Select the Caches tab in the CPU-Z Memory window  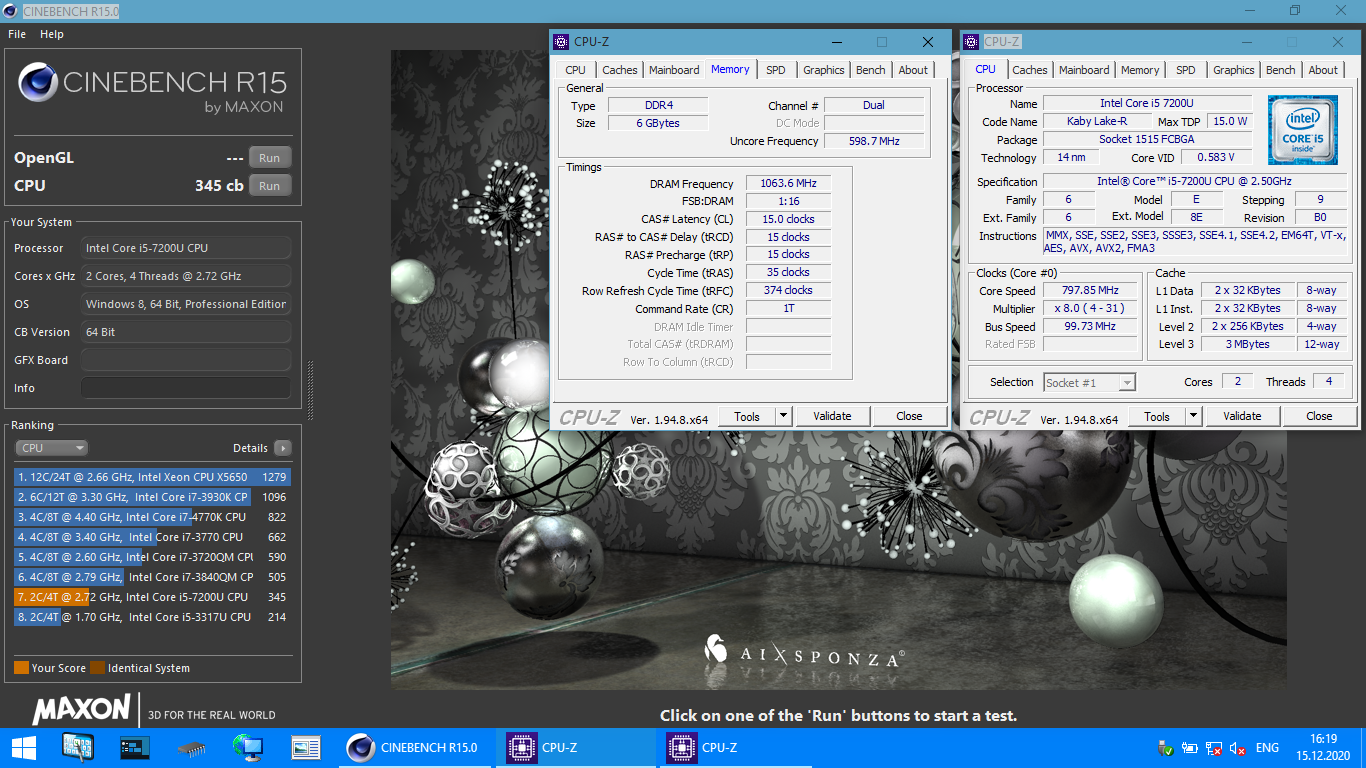620,70
